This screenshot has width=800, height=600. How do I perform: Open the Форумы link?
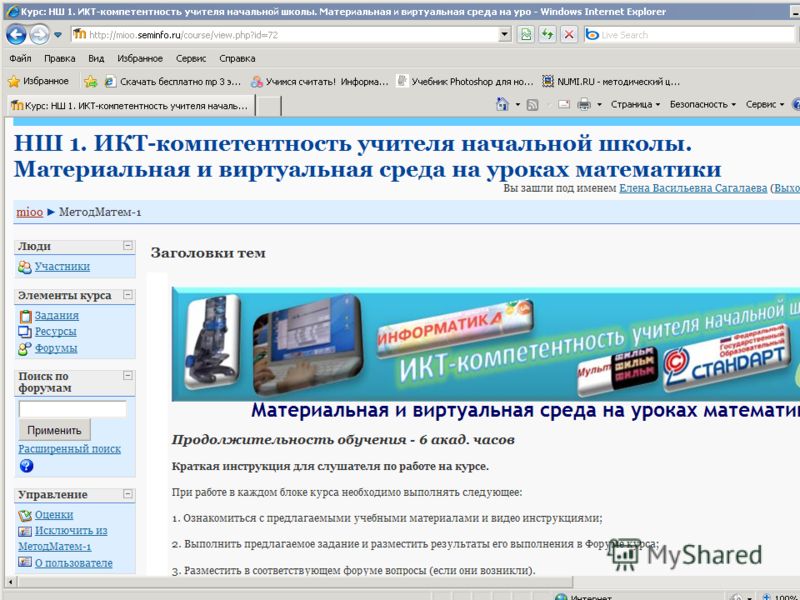tap(56, 348)
